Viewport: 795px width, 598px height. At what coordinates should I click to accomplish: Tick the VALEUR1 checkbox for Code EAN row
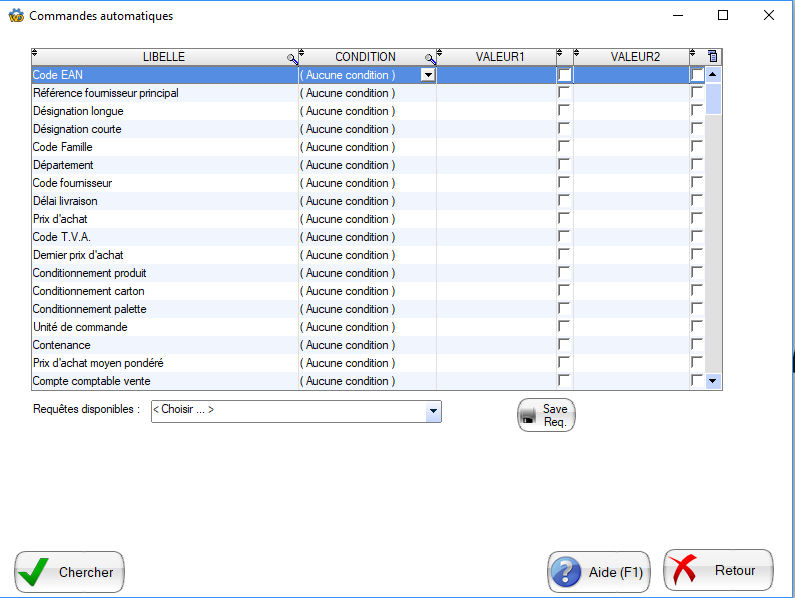565,75
